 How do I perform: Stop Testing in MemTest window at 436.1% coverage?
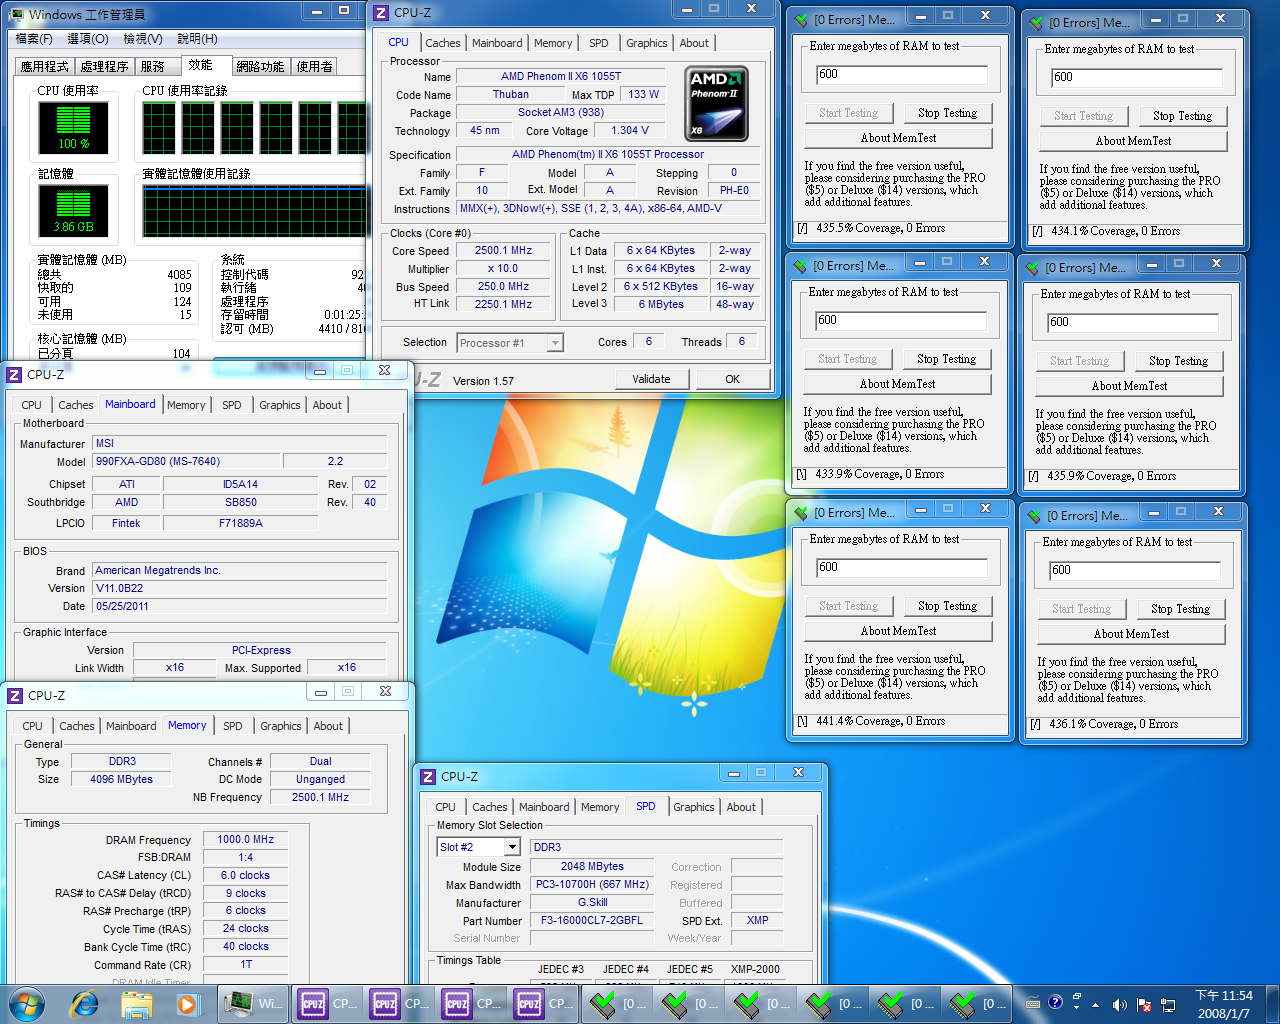(1180, 609)
